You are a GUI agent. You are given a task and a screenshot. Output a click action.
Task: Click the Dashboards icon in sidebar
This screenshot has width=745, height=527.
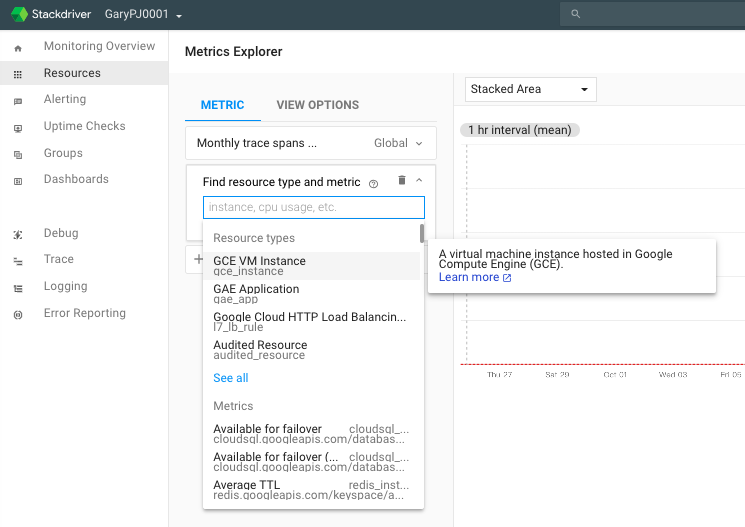tap(18, 181)
